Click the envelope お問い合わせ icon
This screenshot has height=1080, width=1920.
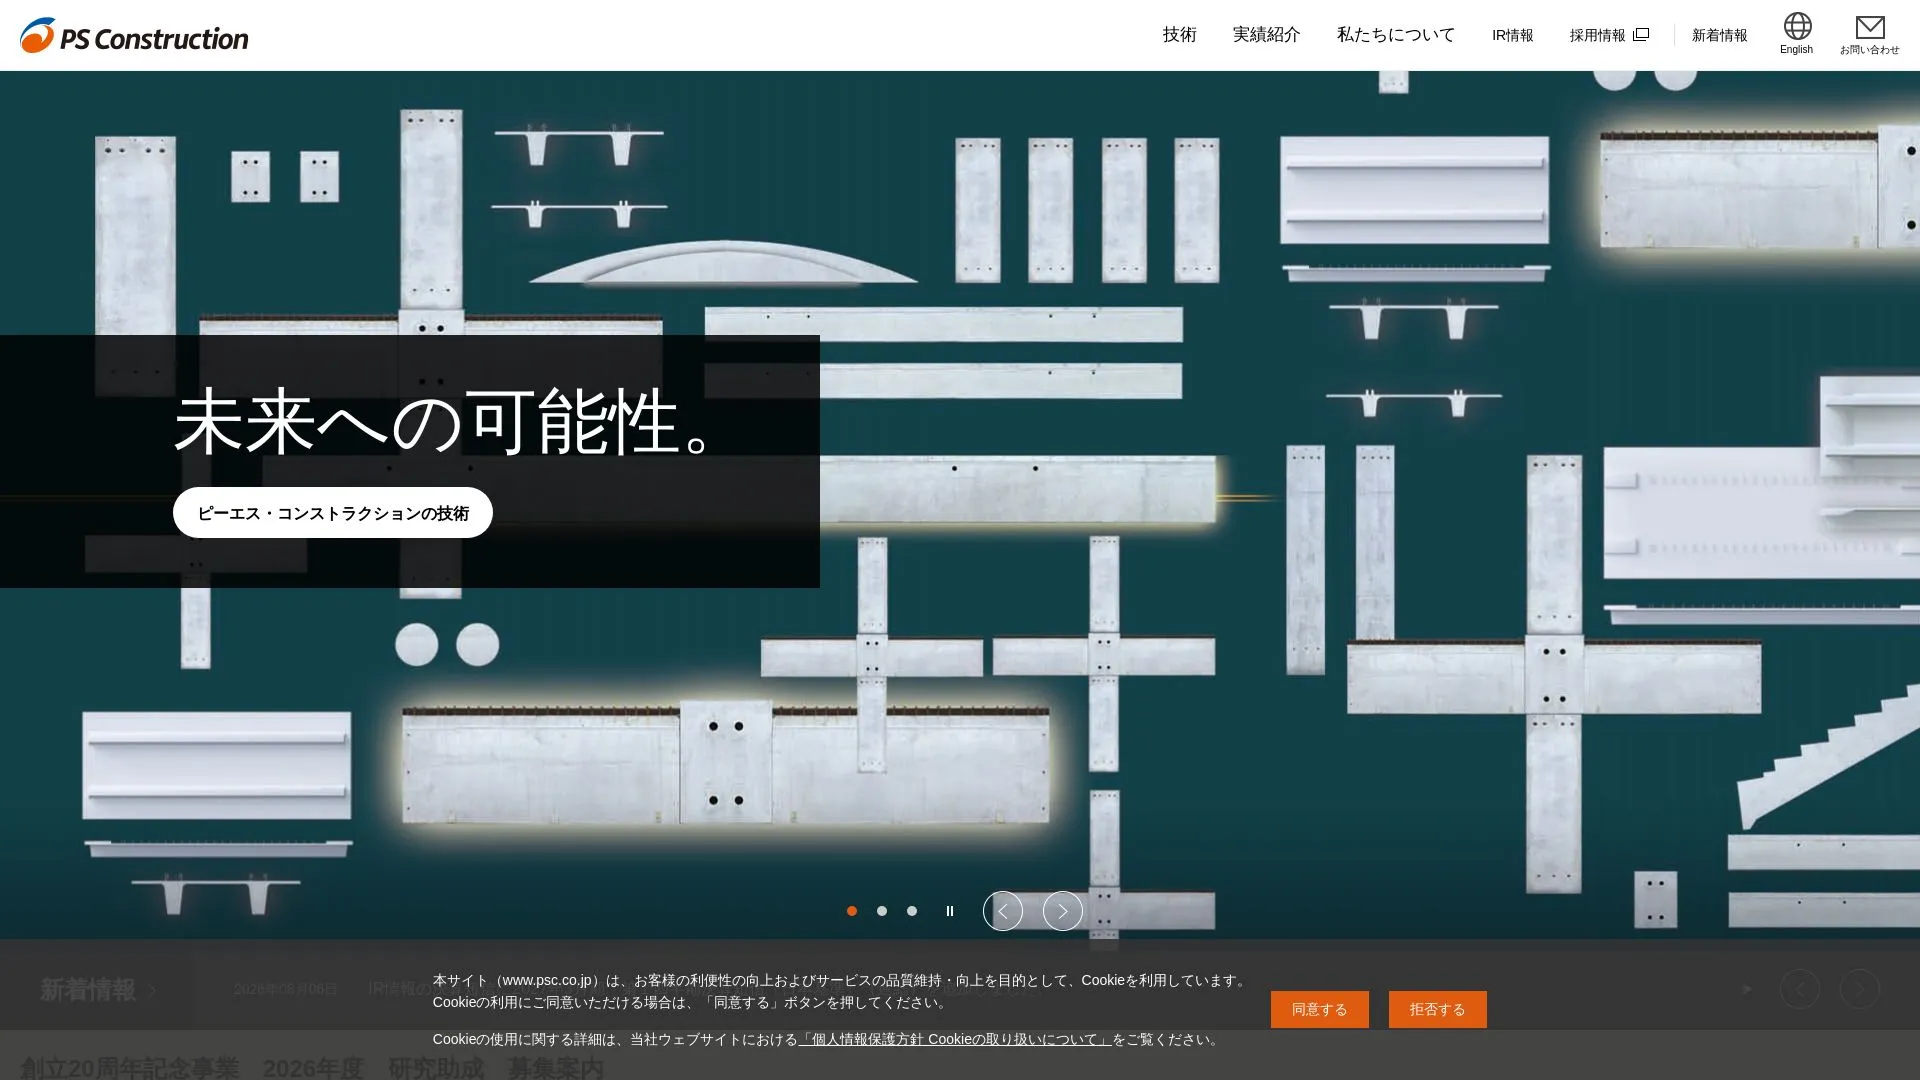1869,34
